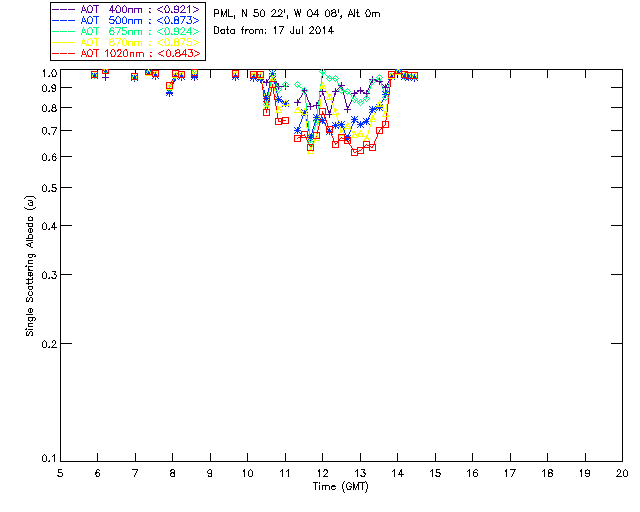The width and height of the screenshot is (640, 512).
Task: Click the y-axis tick label 0.3
Action: pyautogui.click(x=49, y=275)
